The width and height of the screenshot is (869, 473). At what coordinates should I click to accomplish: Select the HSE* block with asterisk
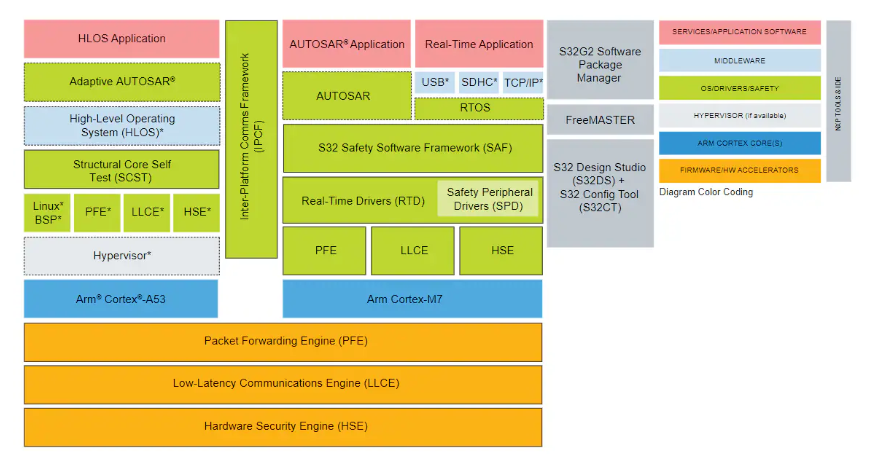(x=196, y=213)
